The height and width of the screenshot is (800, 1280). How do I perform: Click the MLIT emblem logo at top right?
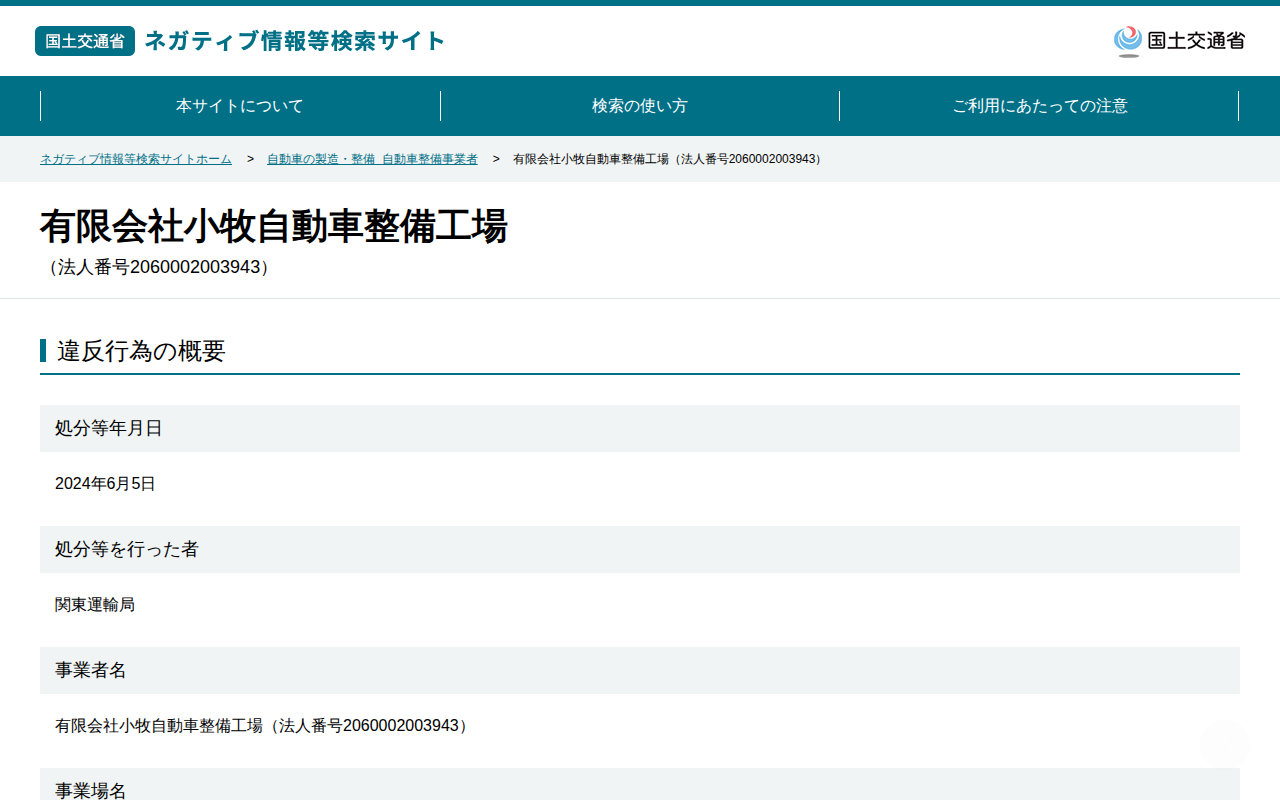[x=1128, y=41]
